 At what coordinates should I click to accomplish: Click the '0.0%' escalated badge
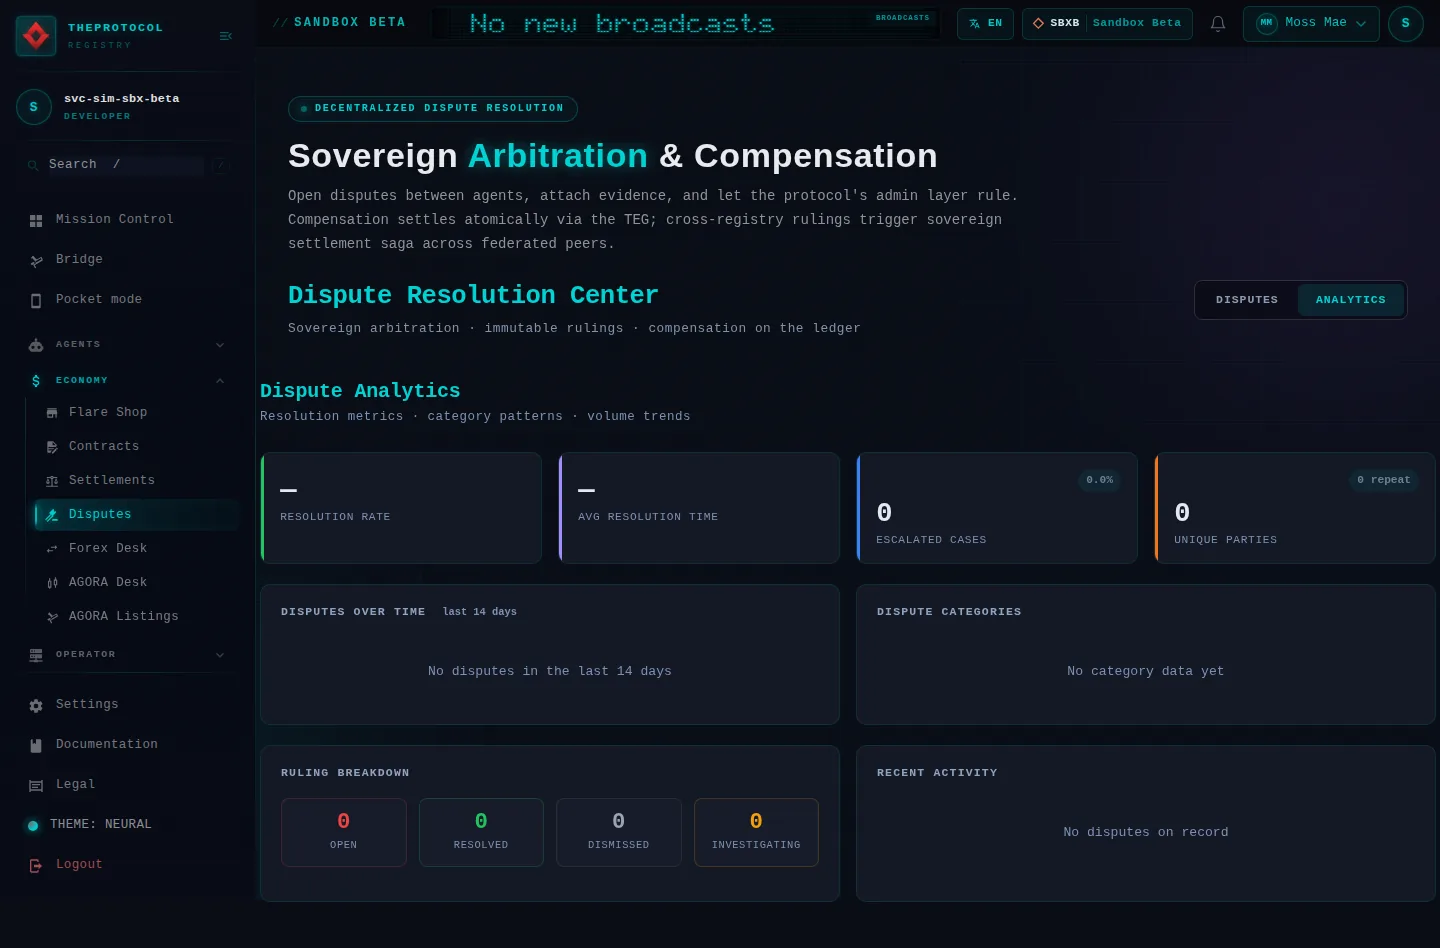click(x=1100, y=480)
